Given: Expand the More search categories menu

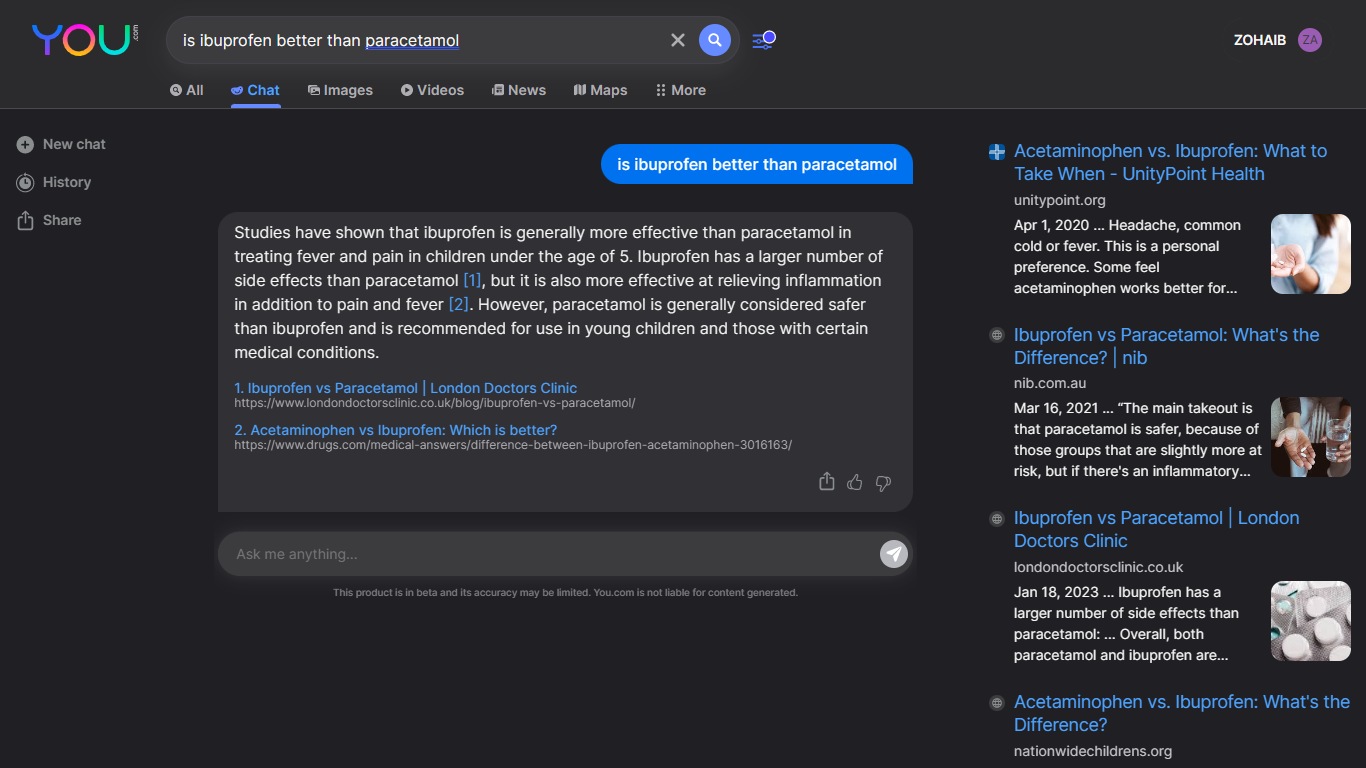Looking at the screenshot, I should pos(680,90).
